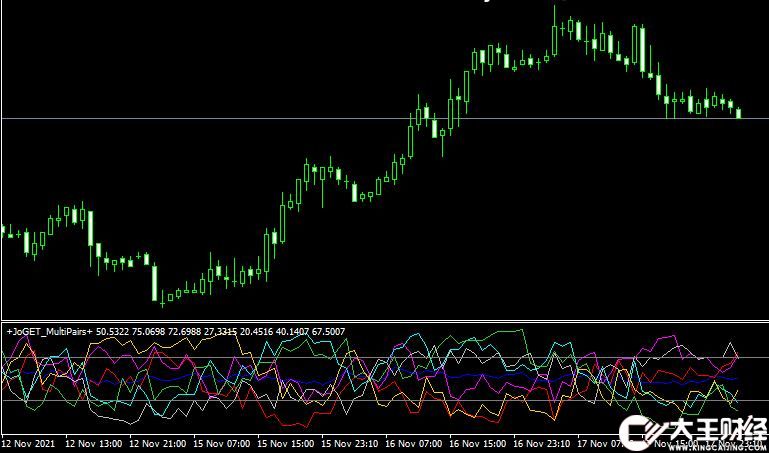Click the 16 Nov 23:10 time label

coord(541,444)
